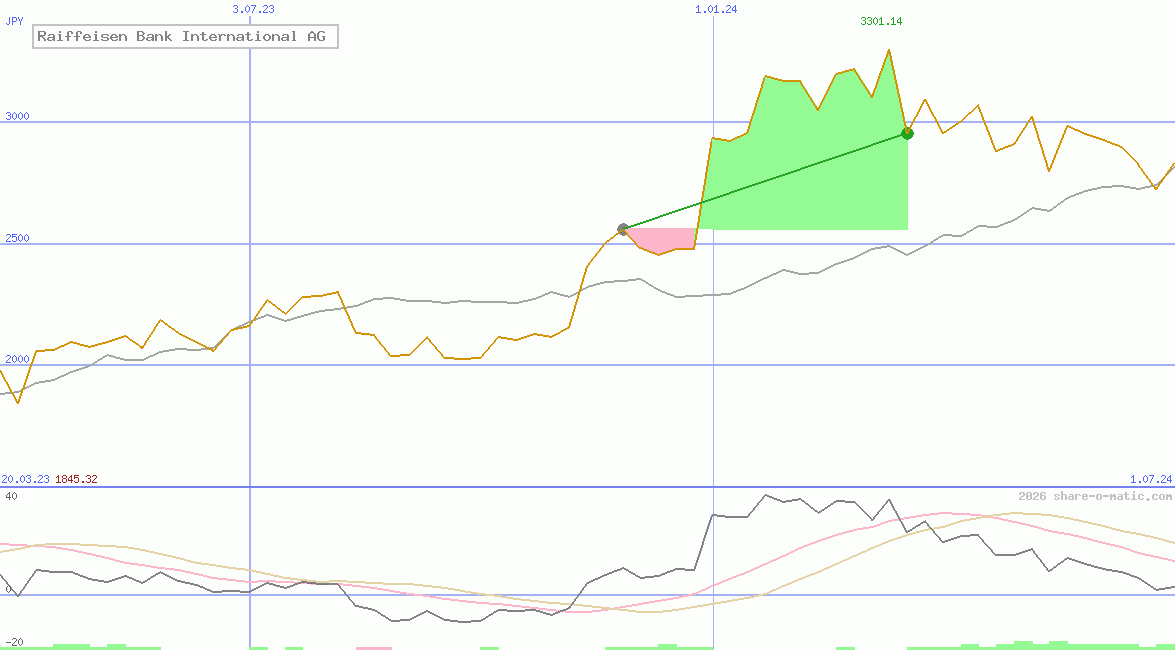The image size is (1175, 650).
Task: Click the 20.03.23 start date label
Action: pos(26,479)
